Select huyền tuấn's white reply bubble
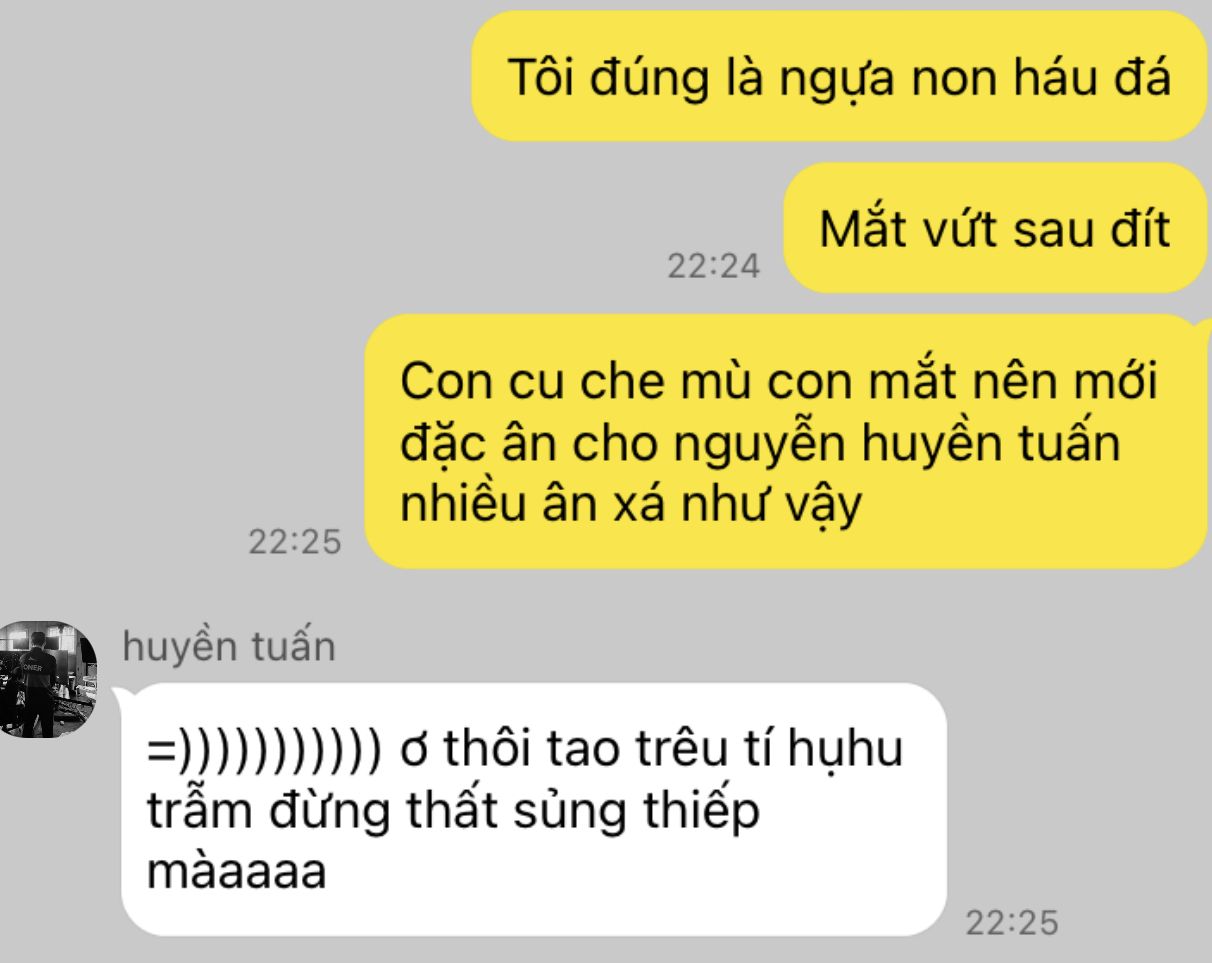Viewport: 1212px width, 963px height. tap(533, 809)
